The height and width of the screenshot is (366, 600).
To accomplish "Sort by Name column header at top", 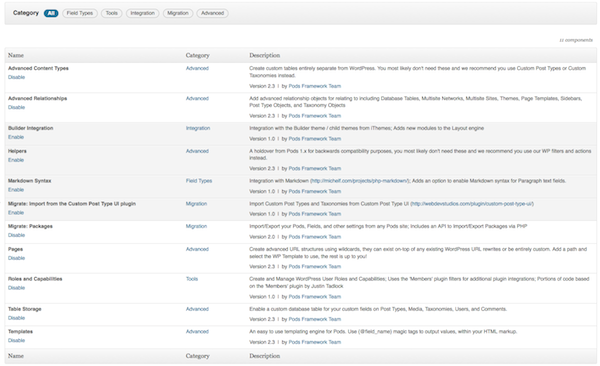I will [16, 56].
